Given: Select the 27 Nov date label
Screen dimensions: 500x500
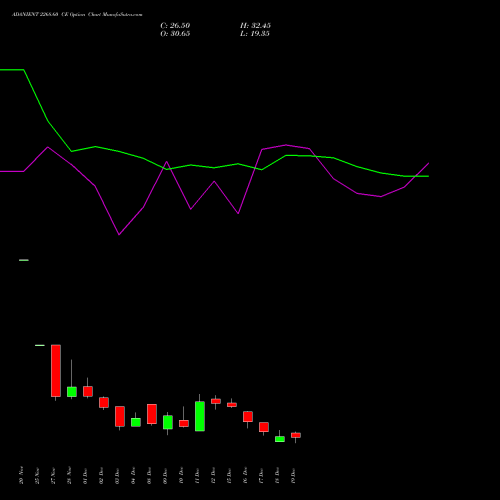Looking at the screenshot, I should [x=53, y=475].
